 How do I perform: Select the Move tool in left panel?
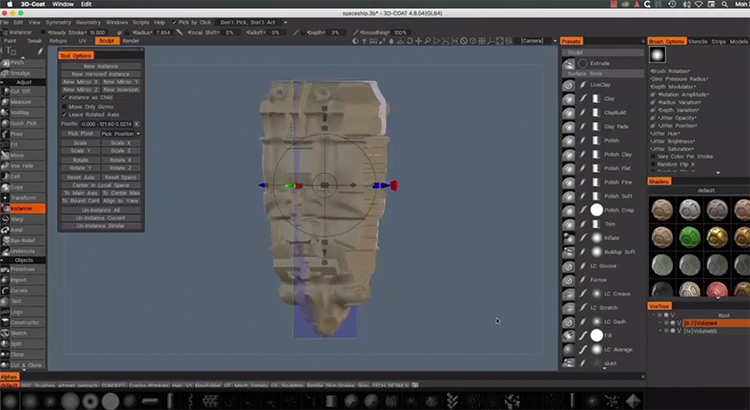click(22, 155)
